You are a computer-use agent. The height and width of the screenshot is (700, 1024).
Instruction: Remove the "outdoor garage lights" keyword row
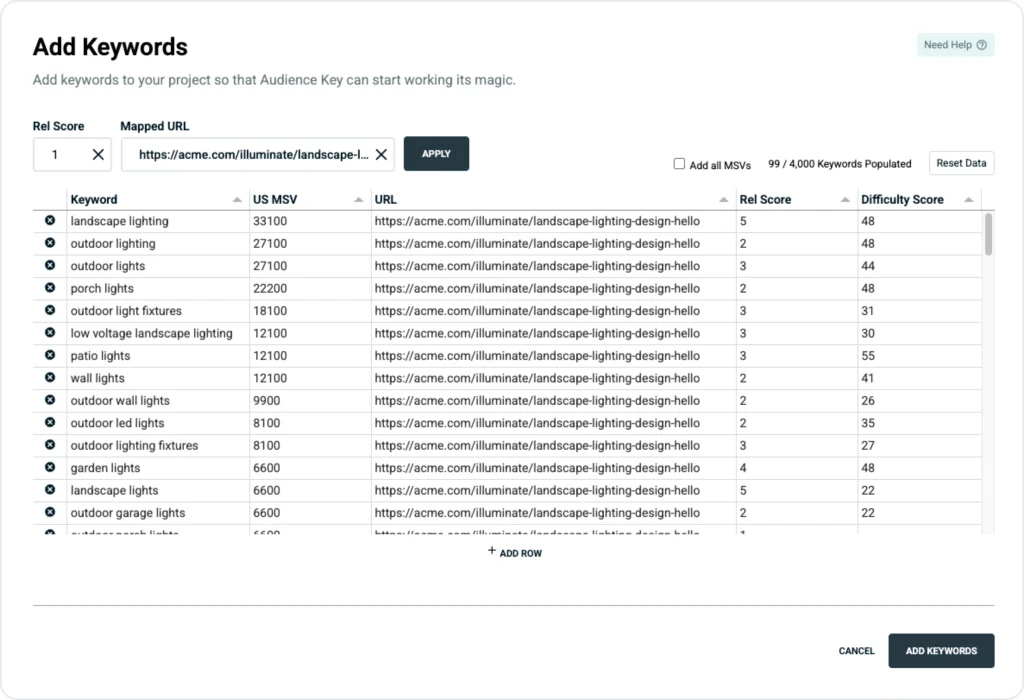[x=49, y=512]
